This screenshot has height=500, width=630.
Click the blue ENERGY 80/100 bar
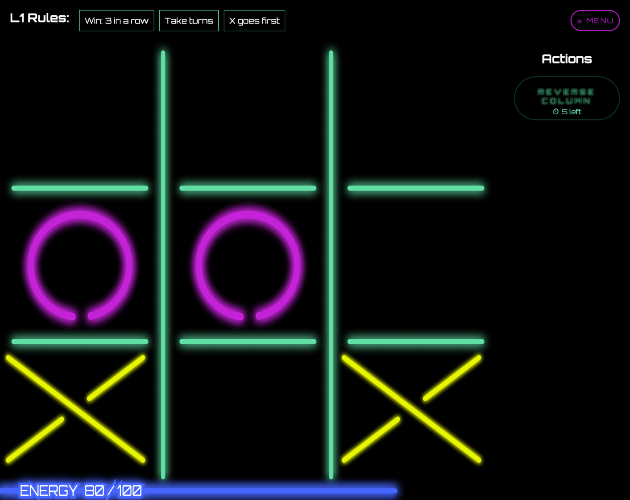click(199, 491)
